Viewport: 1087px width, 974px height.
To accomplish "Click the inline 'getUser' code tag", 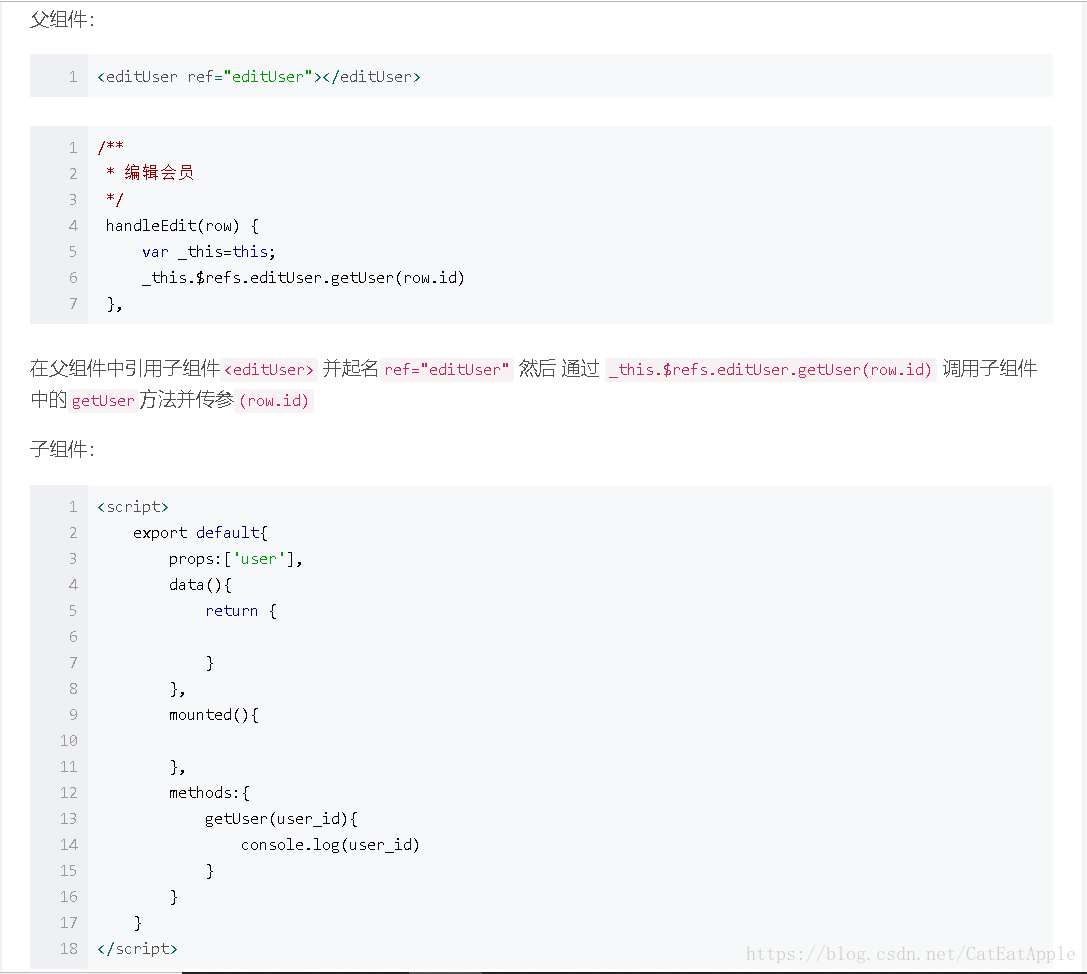I will click(103, 401).
